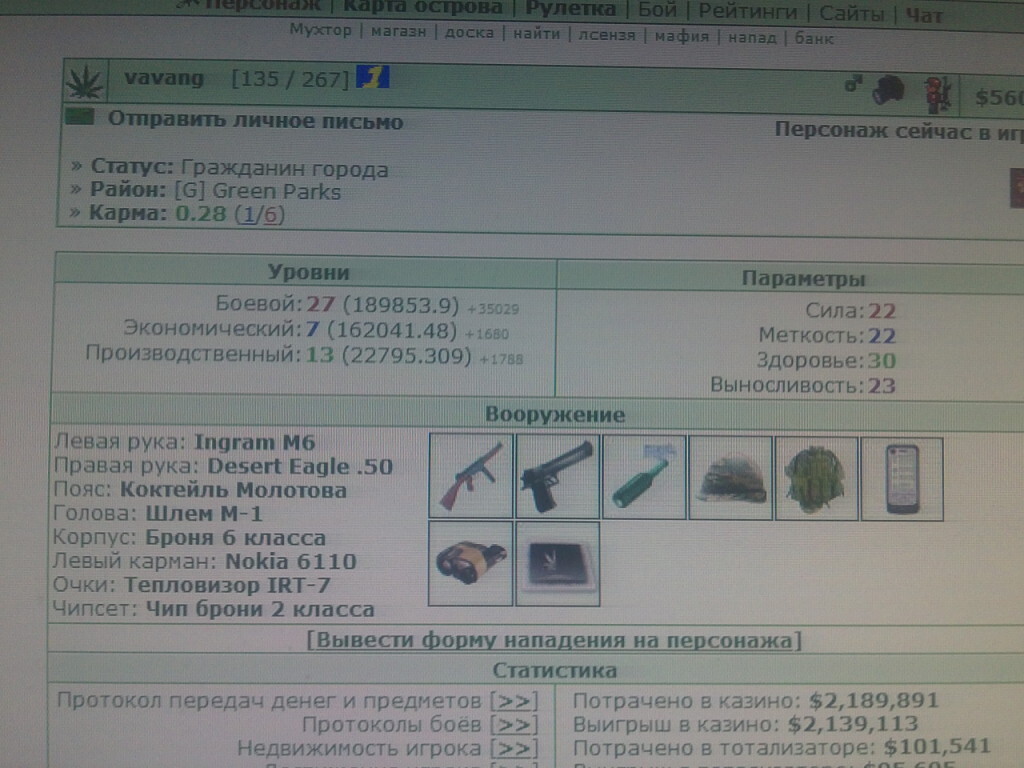This screenshot has height=768, width=1024.
Task: Click the player name vavang
Action: [x=164, y=78]
